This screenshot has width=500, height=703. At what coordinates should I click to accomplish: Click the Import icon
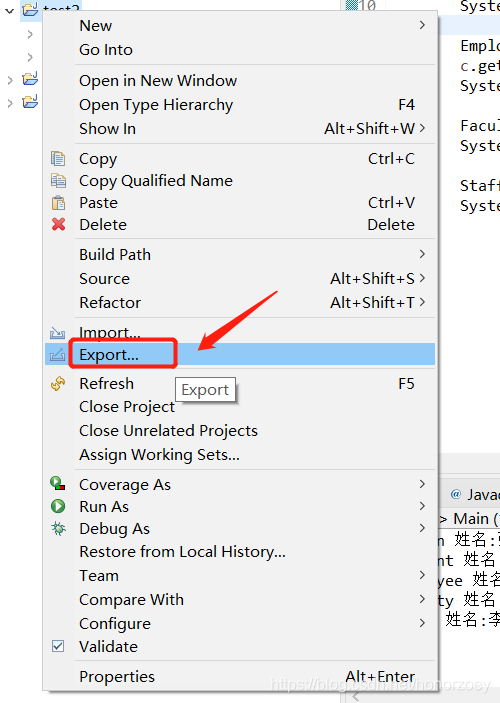click(x=57, y=333)
